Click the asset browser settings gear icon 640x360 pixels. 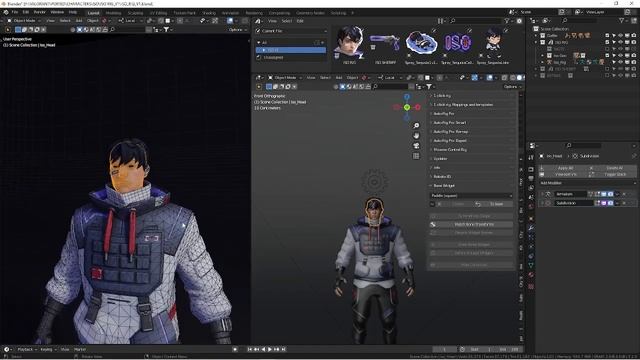click(519, 21)
